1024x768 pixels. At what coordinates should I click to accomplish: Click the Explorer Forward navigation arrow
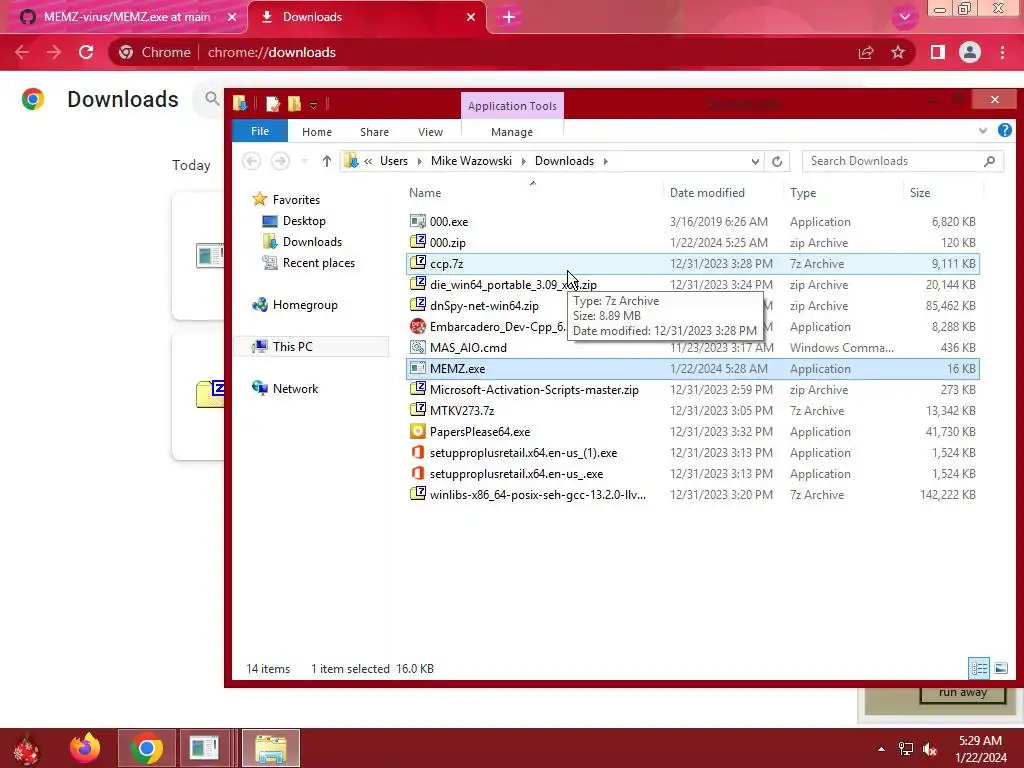tap(280, 161)
